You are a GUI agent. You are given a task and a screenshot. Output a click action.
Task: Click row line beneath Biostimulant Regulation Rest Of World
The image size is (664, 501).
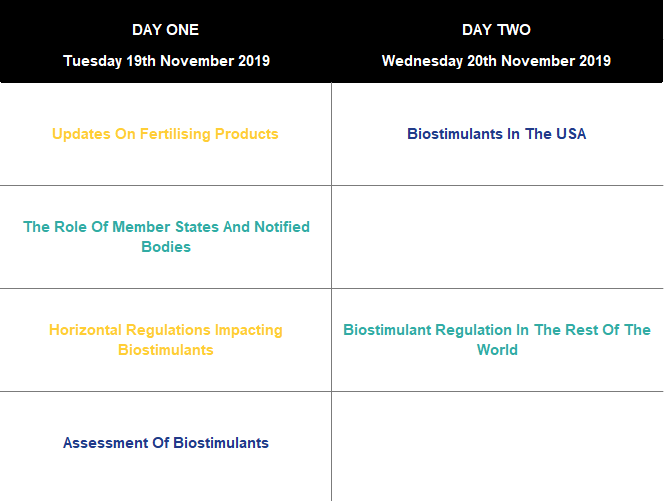(497, 391)
